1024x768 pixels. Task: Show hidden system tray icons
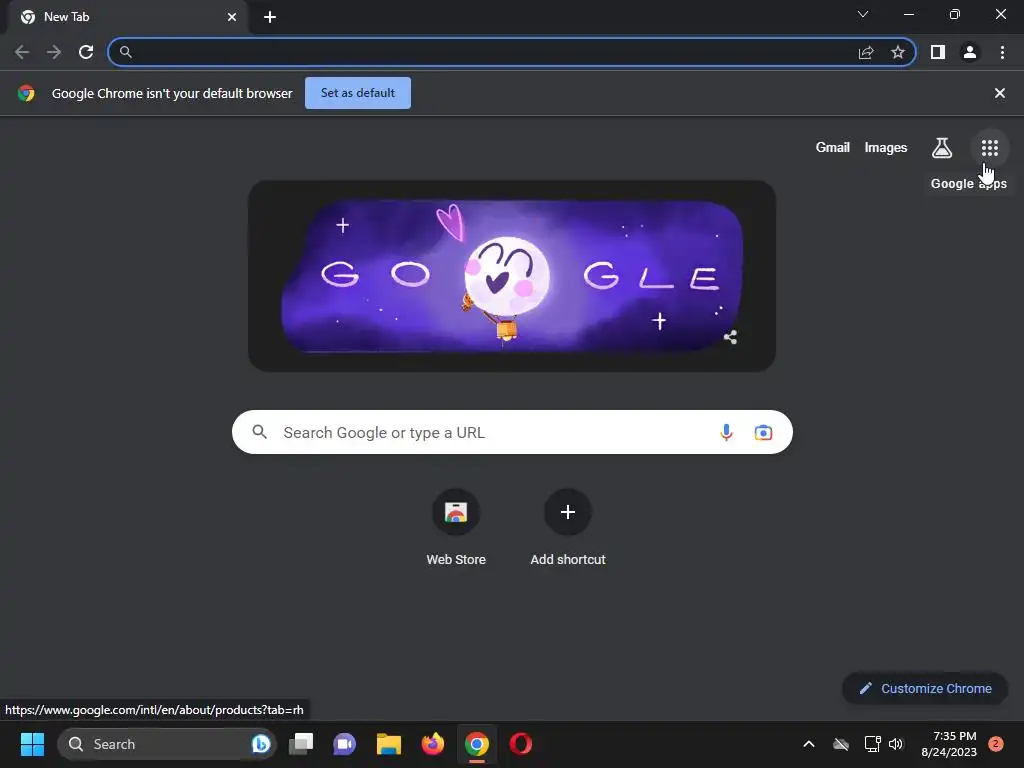click(x=808, y=744)
